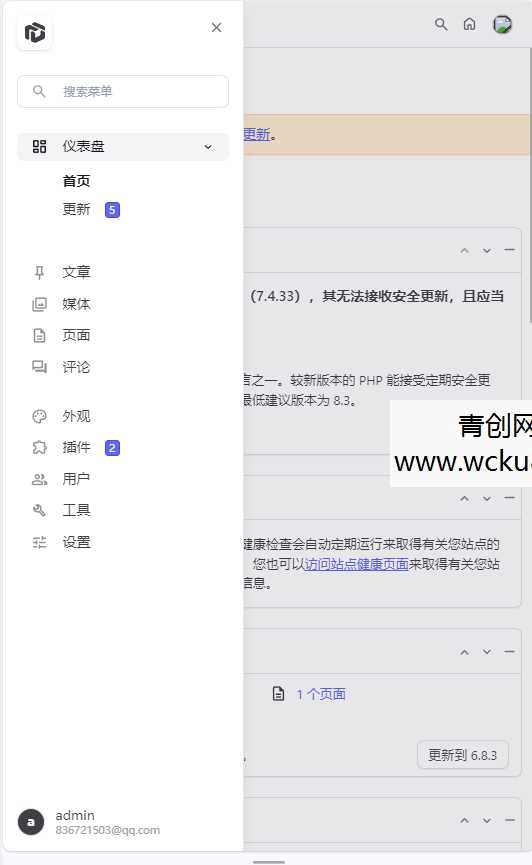
Task: Open the 页面 menu
Action: coord(76,335)
